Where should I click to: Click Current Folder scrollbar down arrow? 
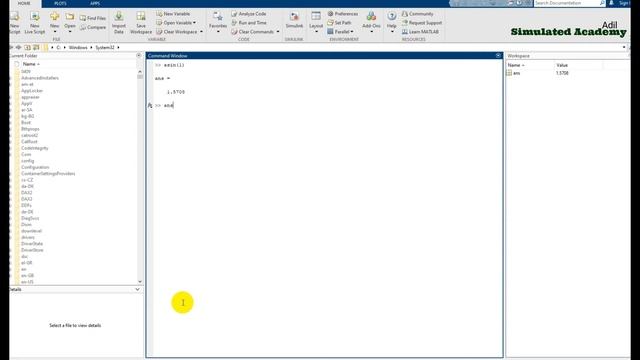pos(140,282)
